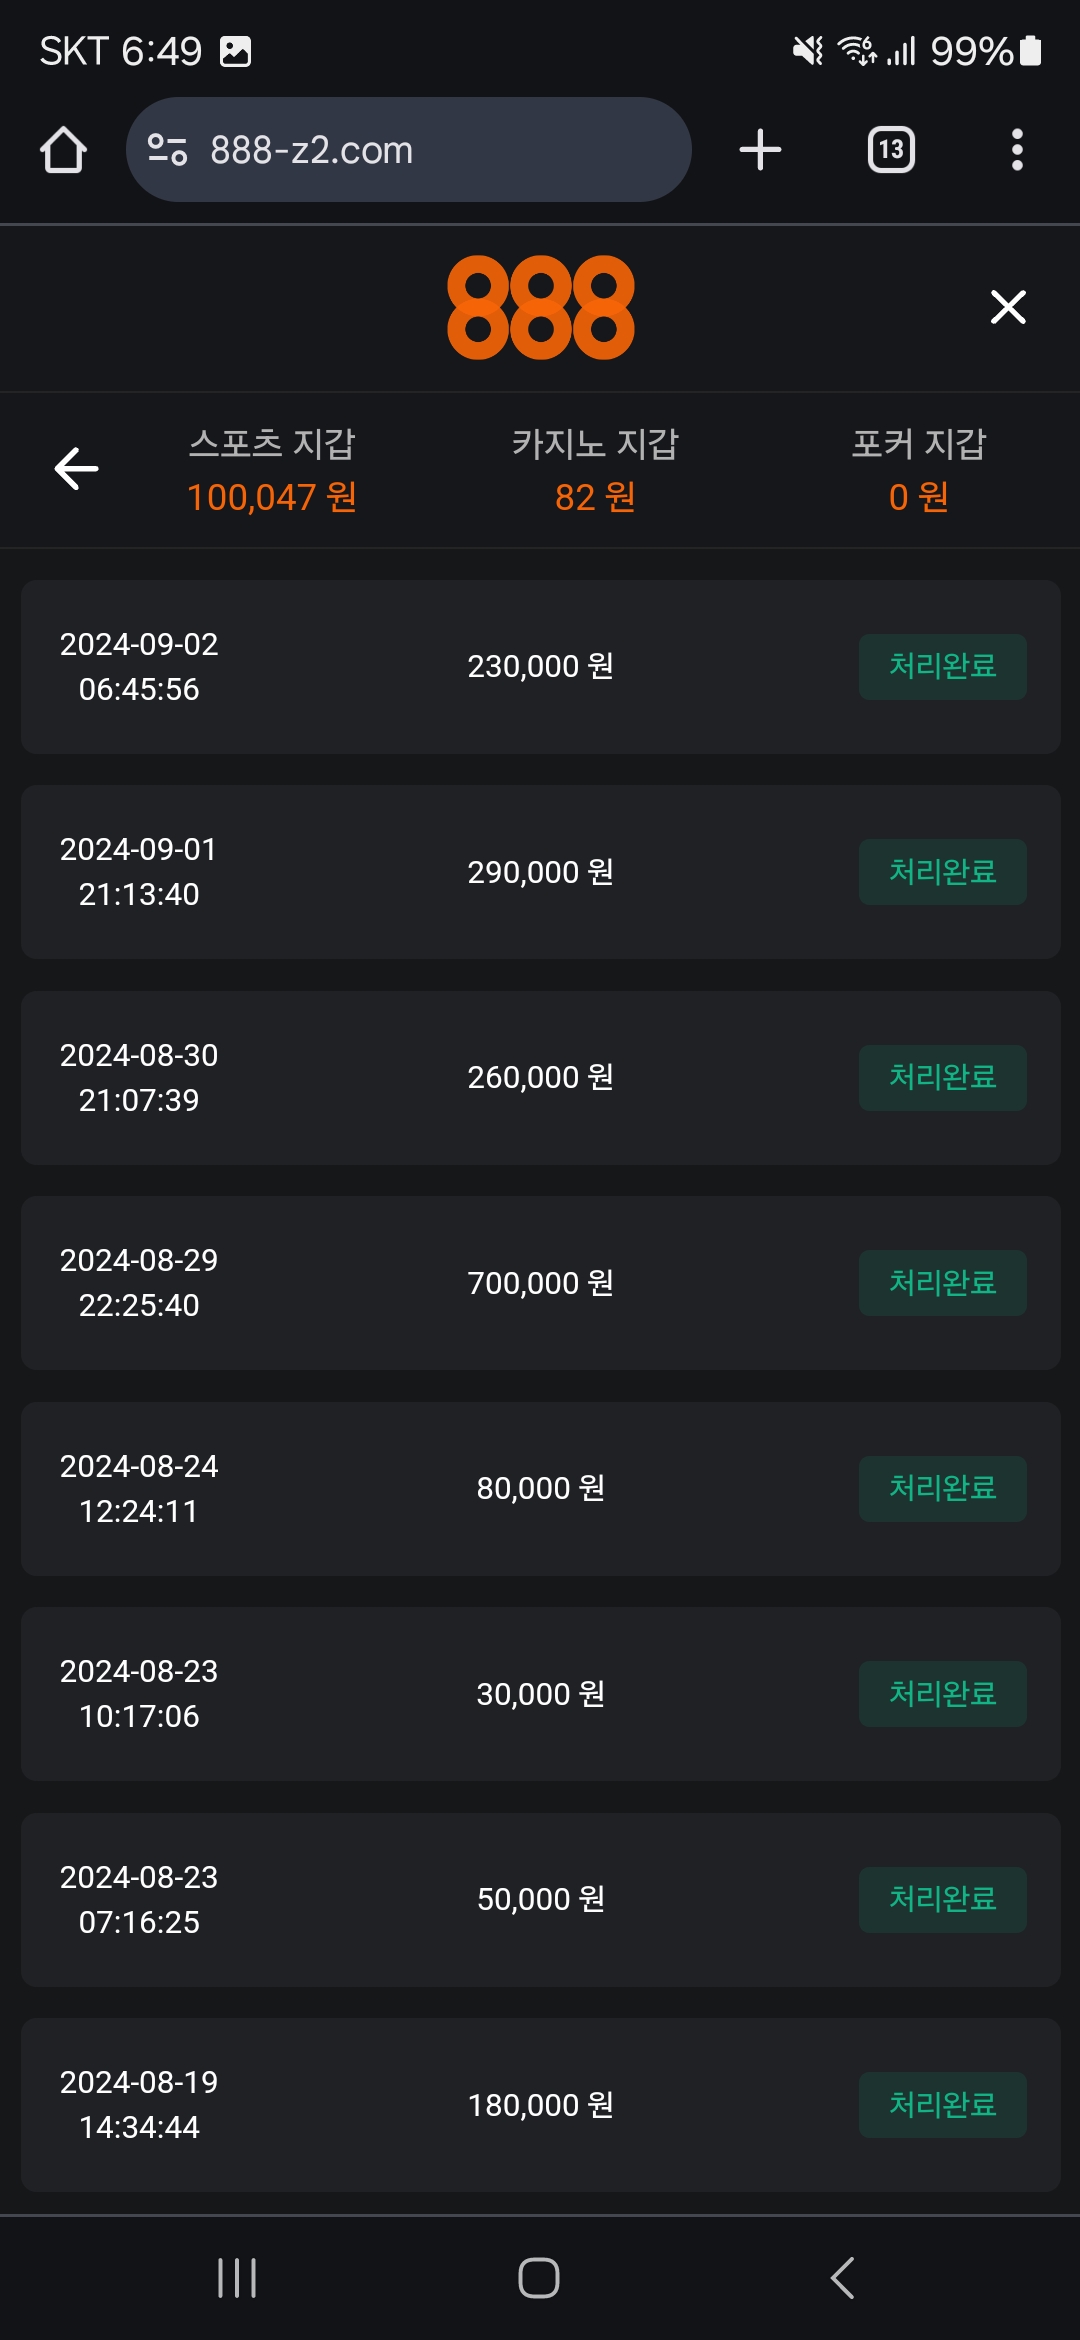Select the 카지노 지급 tab

[x=595, y=470]
